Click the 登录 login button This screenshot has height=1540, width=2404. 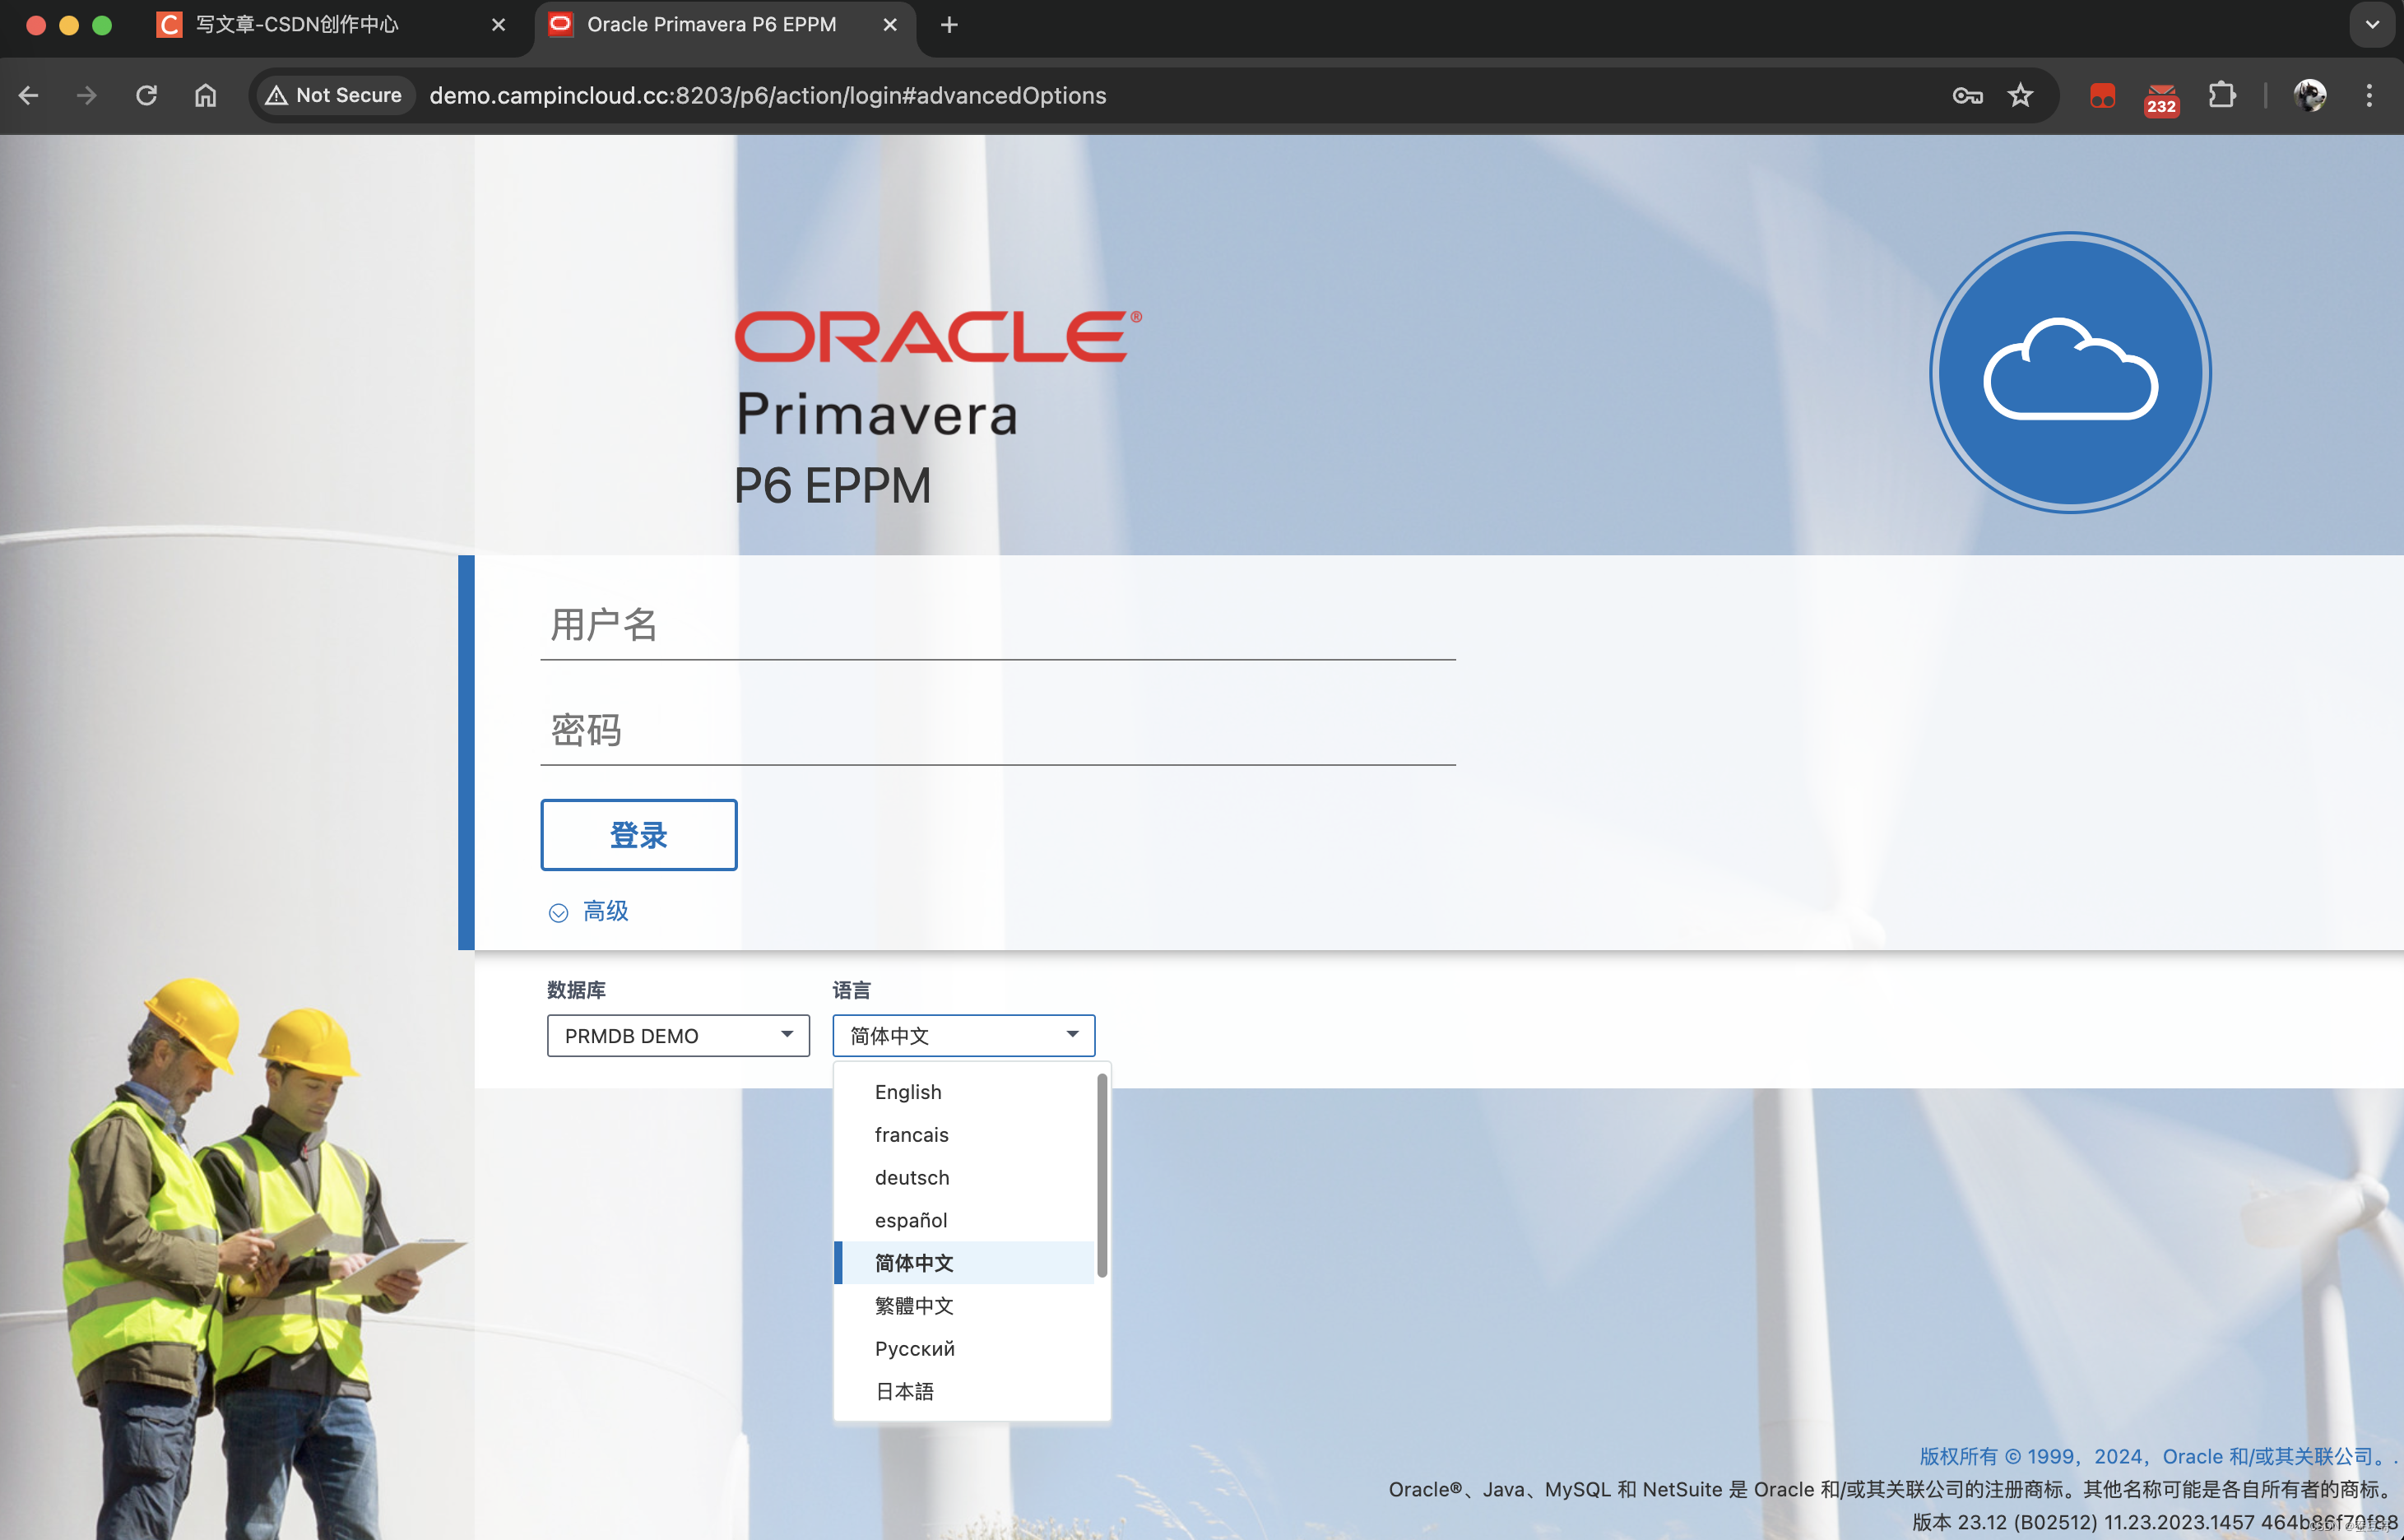[638, 835]
